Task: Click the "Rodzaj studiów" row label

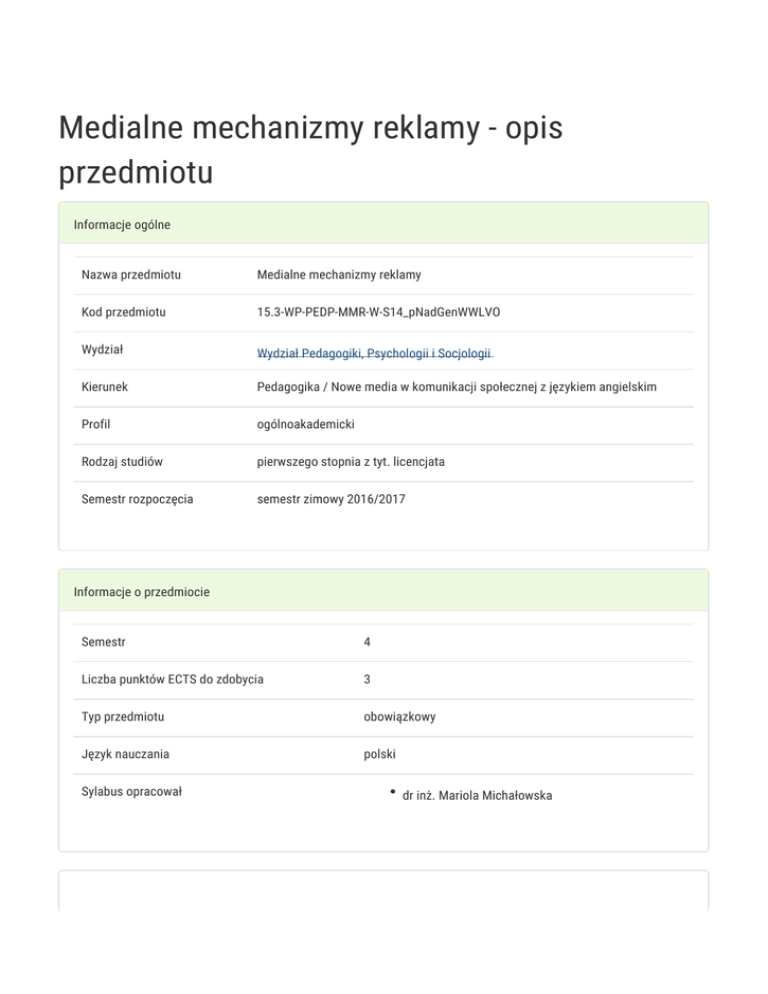Action: pos(122,461)
